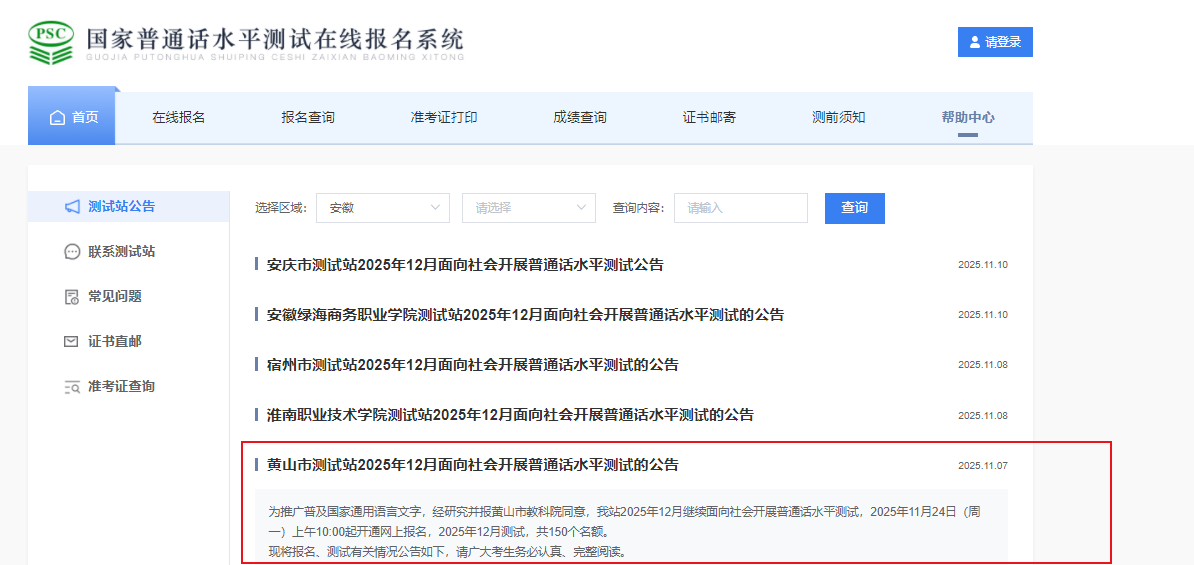Click the envelope icon beside 证书直邮
This screenshot has height=565, width=1194.
72,342
